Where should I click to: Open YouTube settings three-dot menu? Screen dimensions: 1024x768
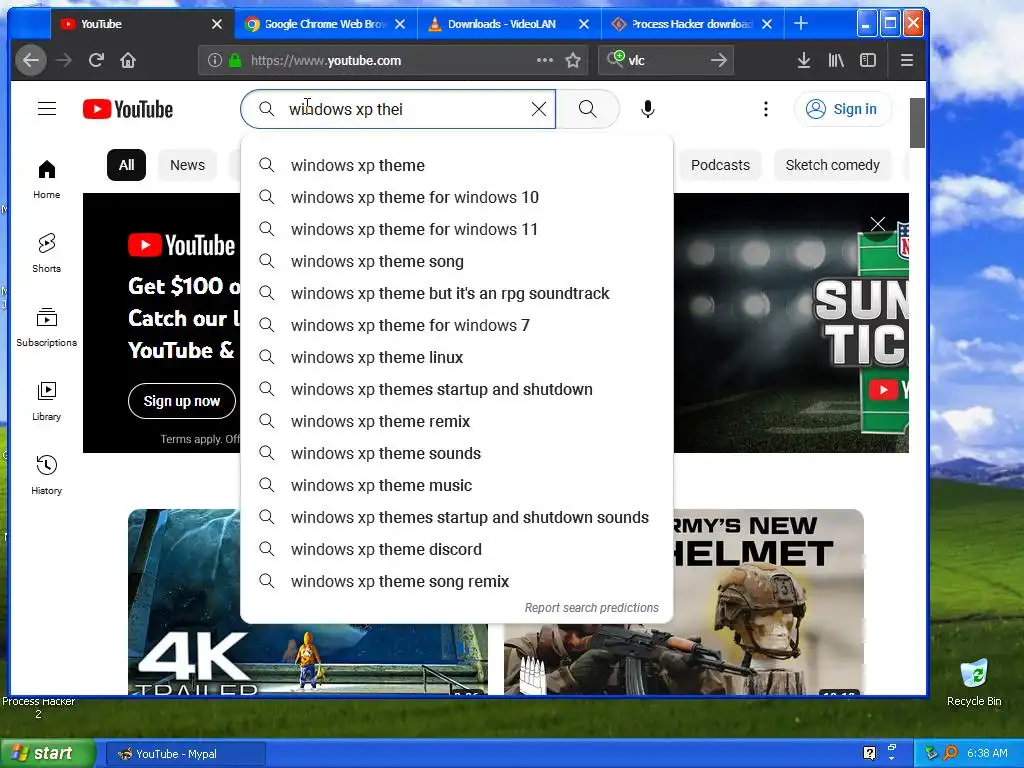[765, 109]
